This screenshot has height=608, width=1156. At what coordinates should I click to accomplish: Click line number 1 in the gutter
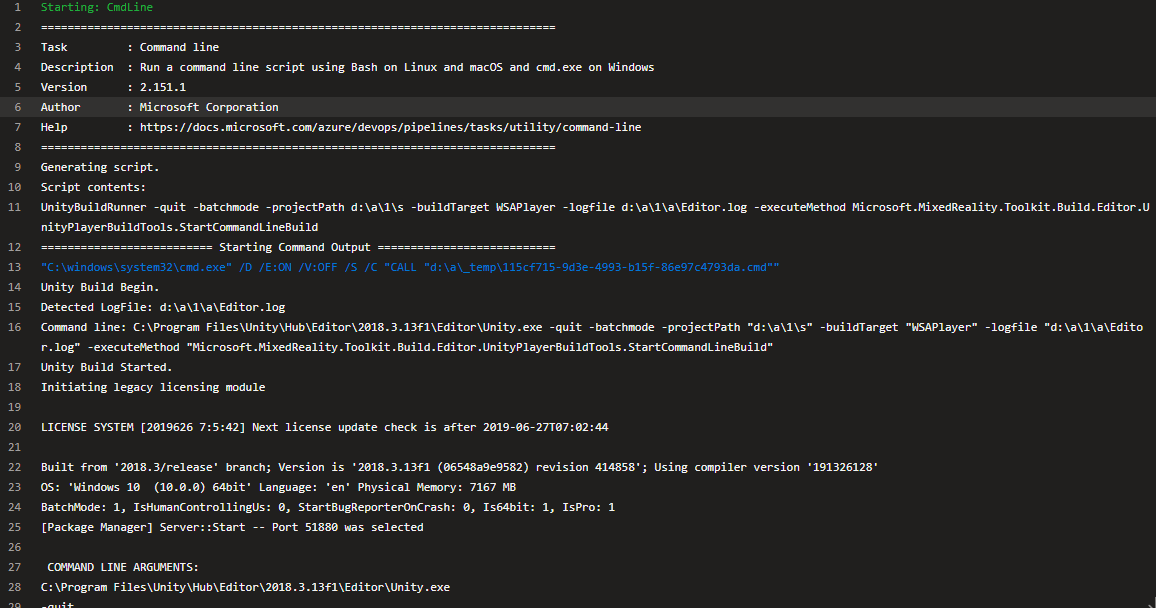coord(18,7)
